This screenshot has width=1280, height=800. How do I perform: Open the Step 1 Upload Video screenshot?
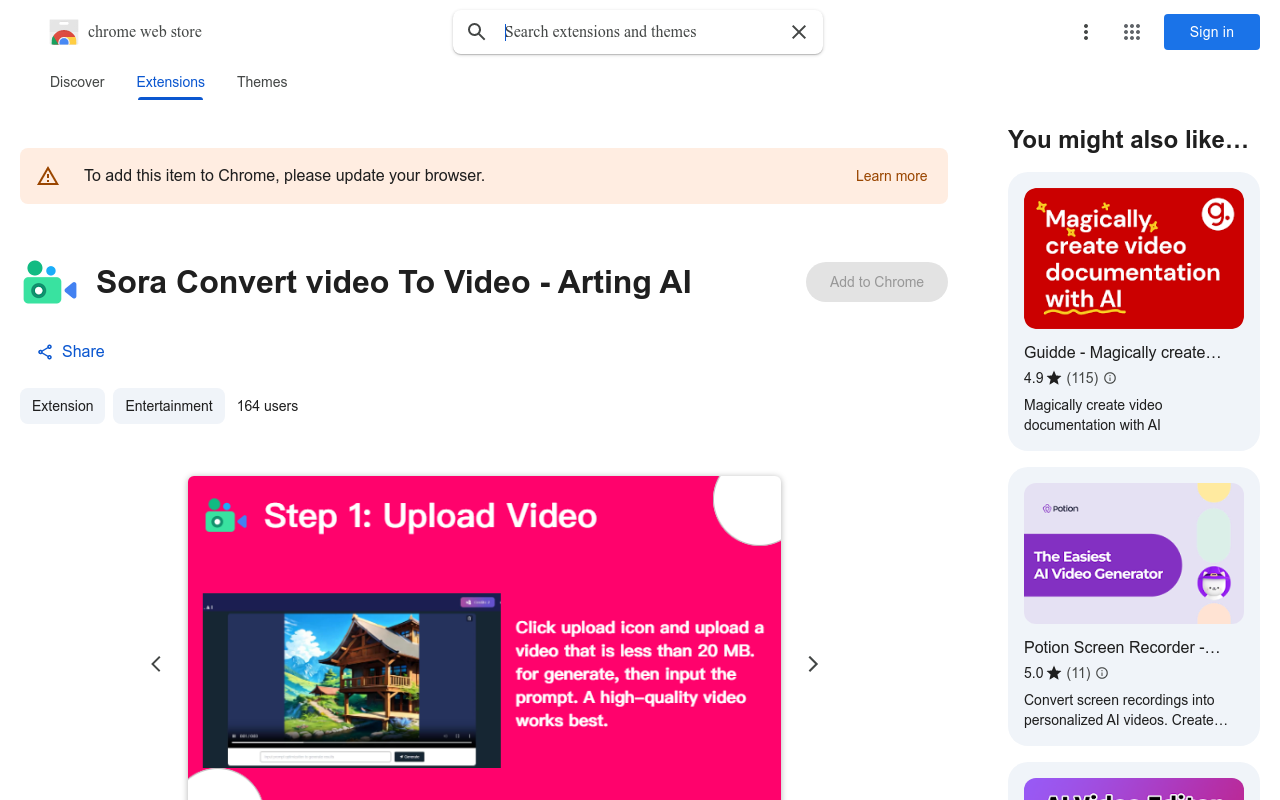[x=484, y=638]
